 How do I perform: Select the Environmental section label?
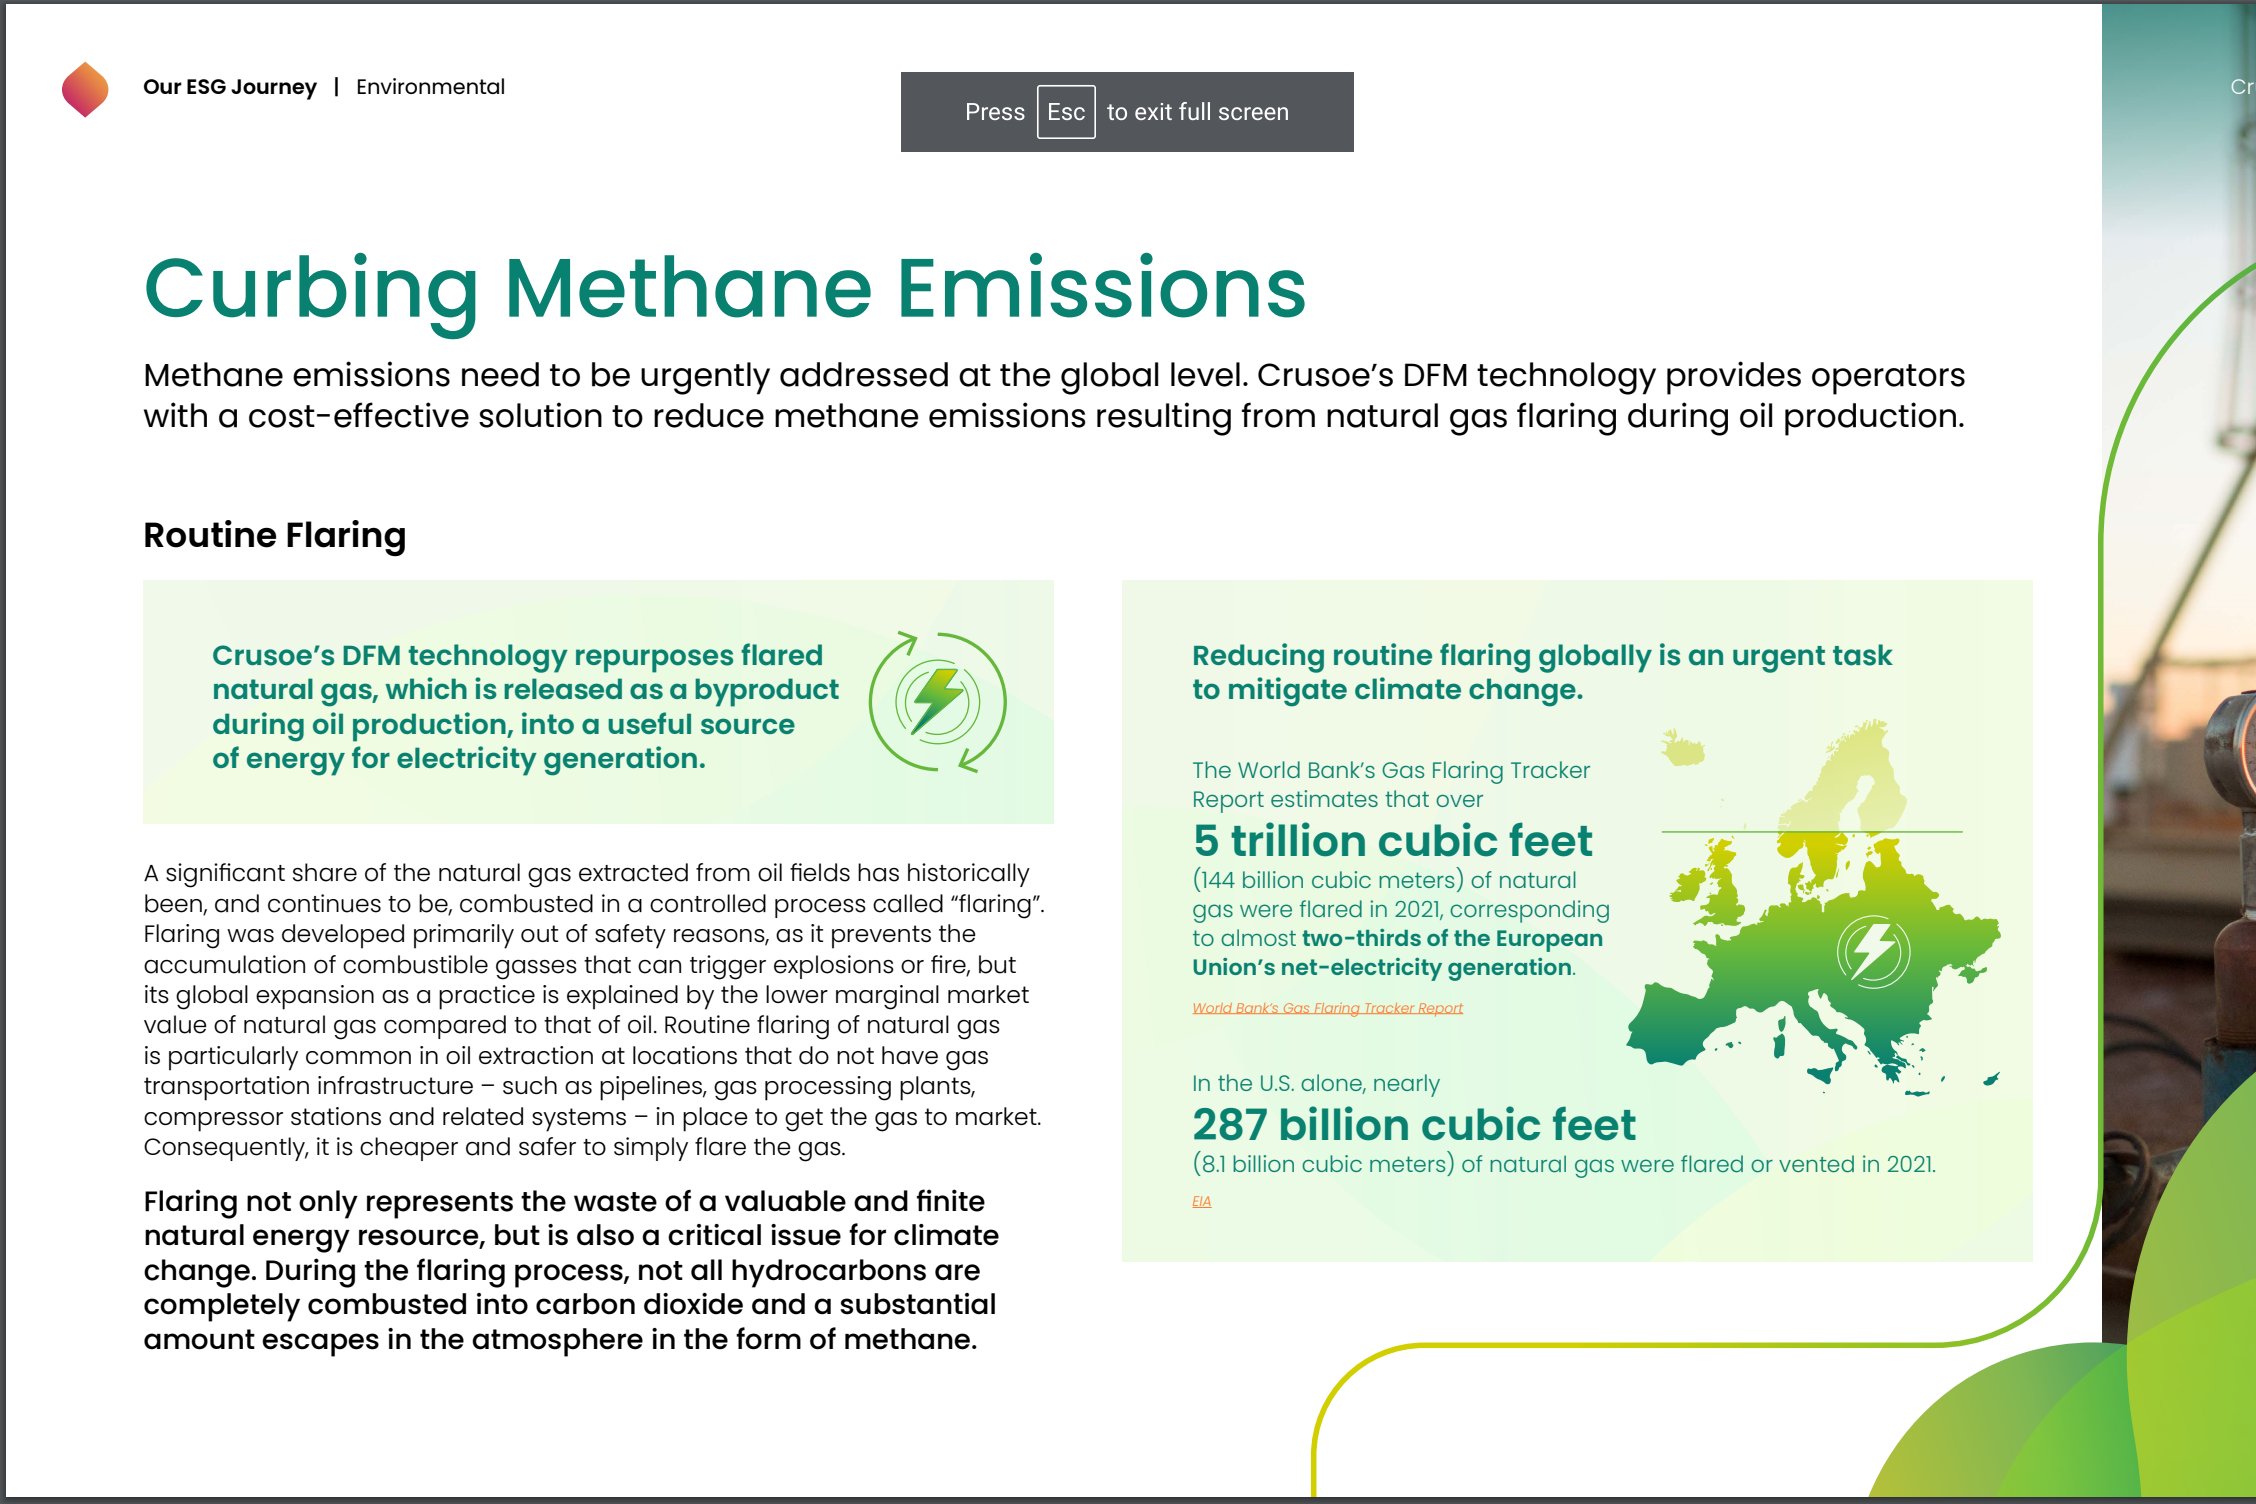430,87
